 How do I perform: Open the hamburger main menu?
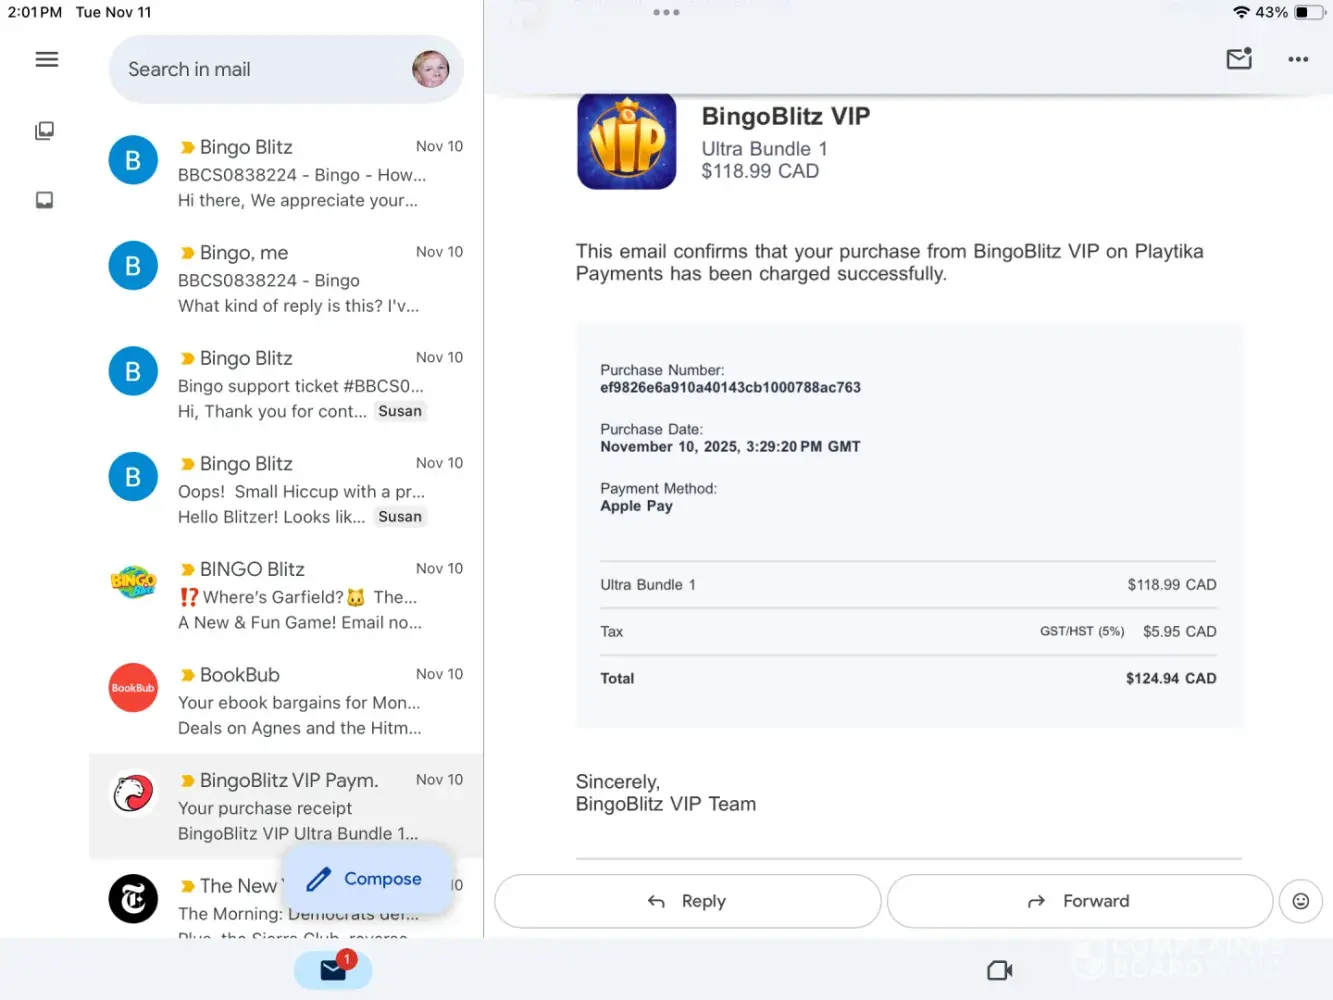pyautogui.click(x=46, y=60)
